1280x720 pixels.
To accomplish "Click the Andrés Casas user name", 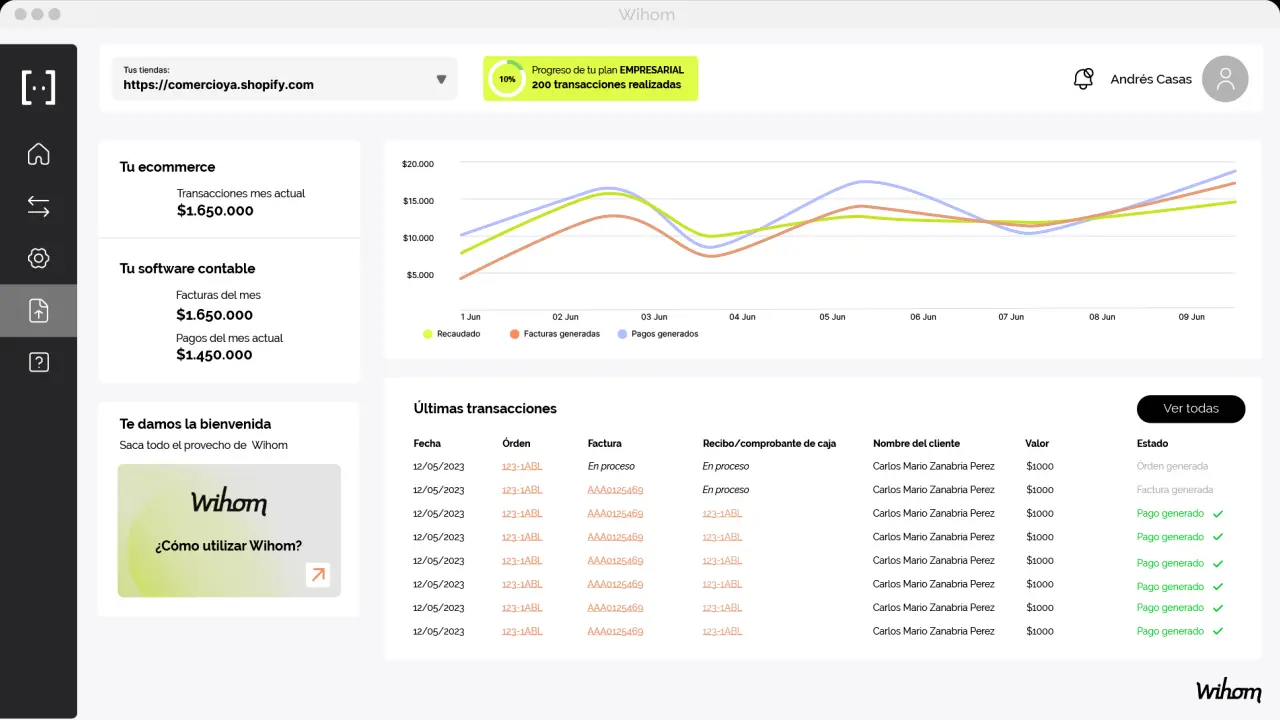I will [x=1150, y=79].
